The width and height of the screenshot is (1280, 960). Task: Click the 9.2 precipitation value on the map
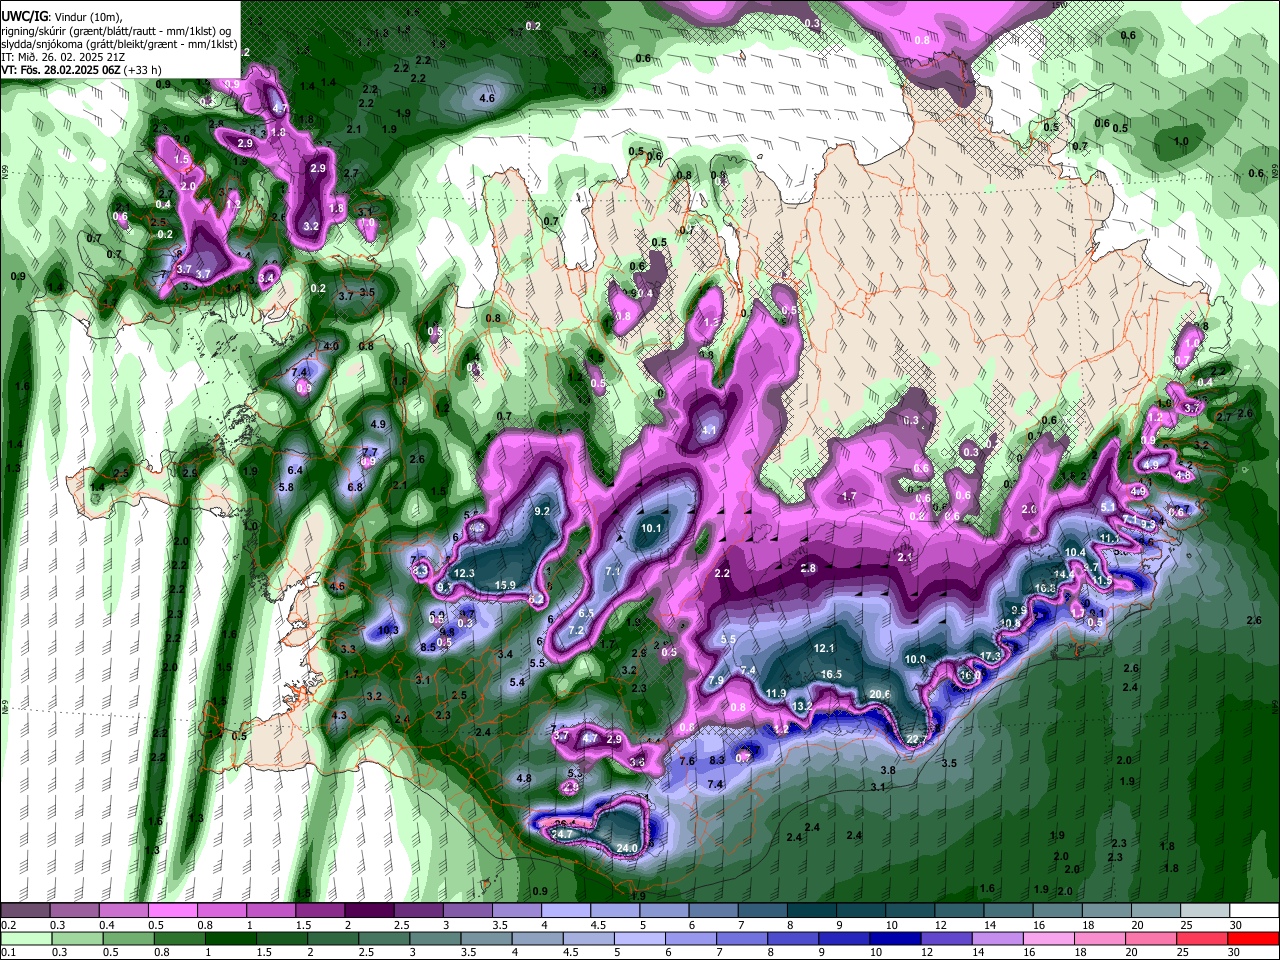pos(543,511)
